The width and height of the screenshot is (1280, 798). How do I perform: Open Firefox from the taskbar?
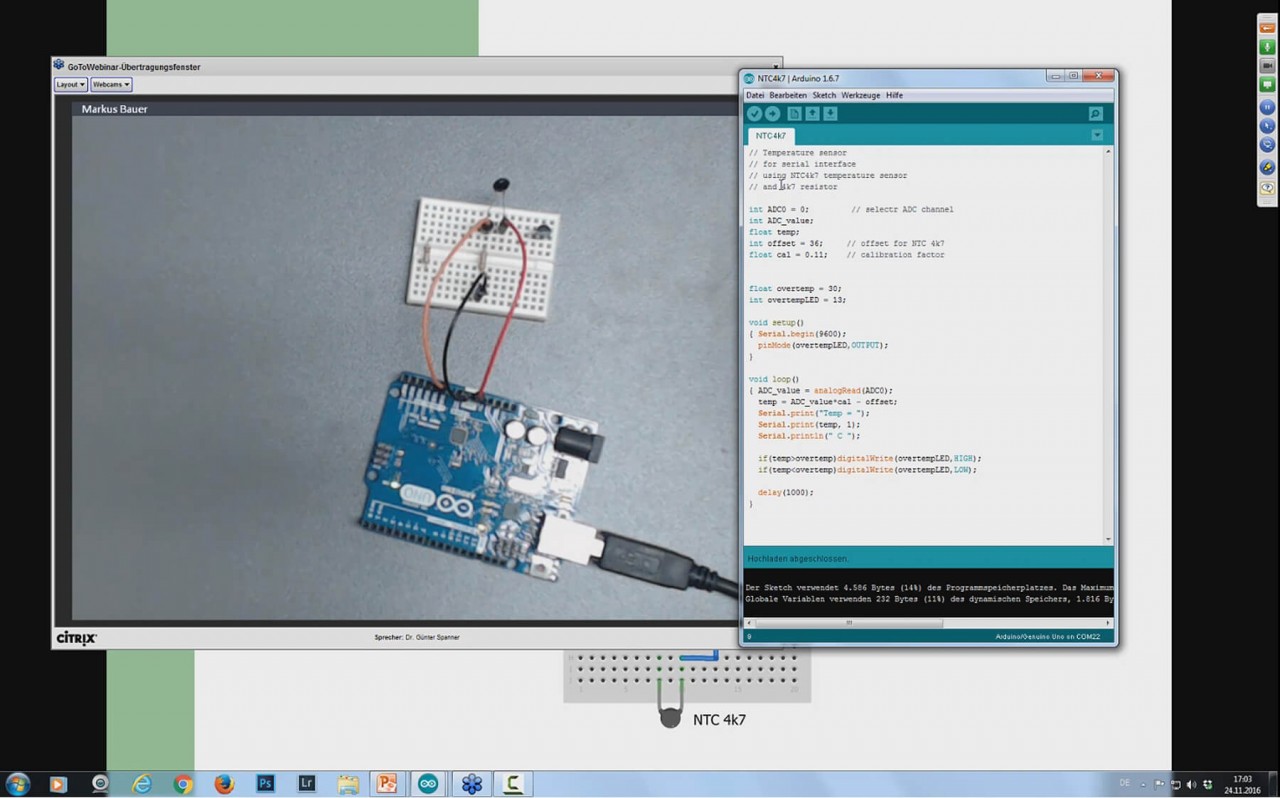223,783
